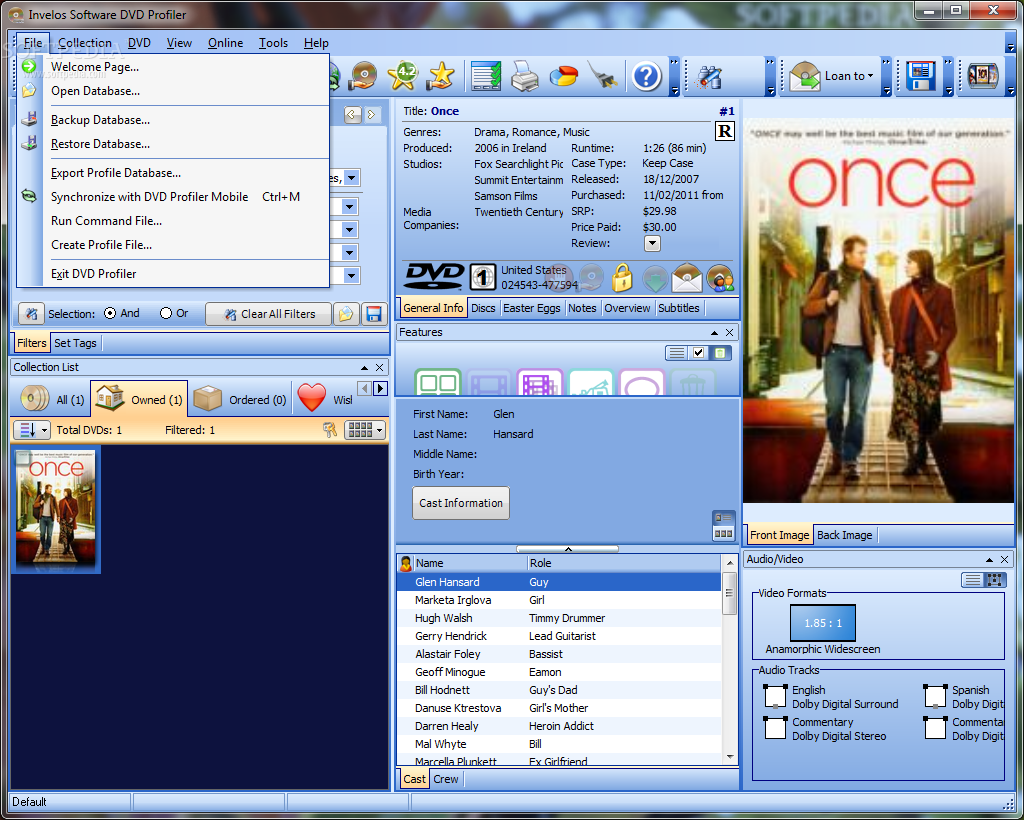
Task: Select the Once thumbnail in collection list
Action: (56, 509)
